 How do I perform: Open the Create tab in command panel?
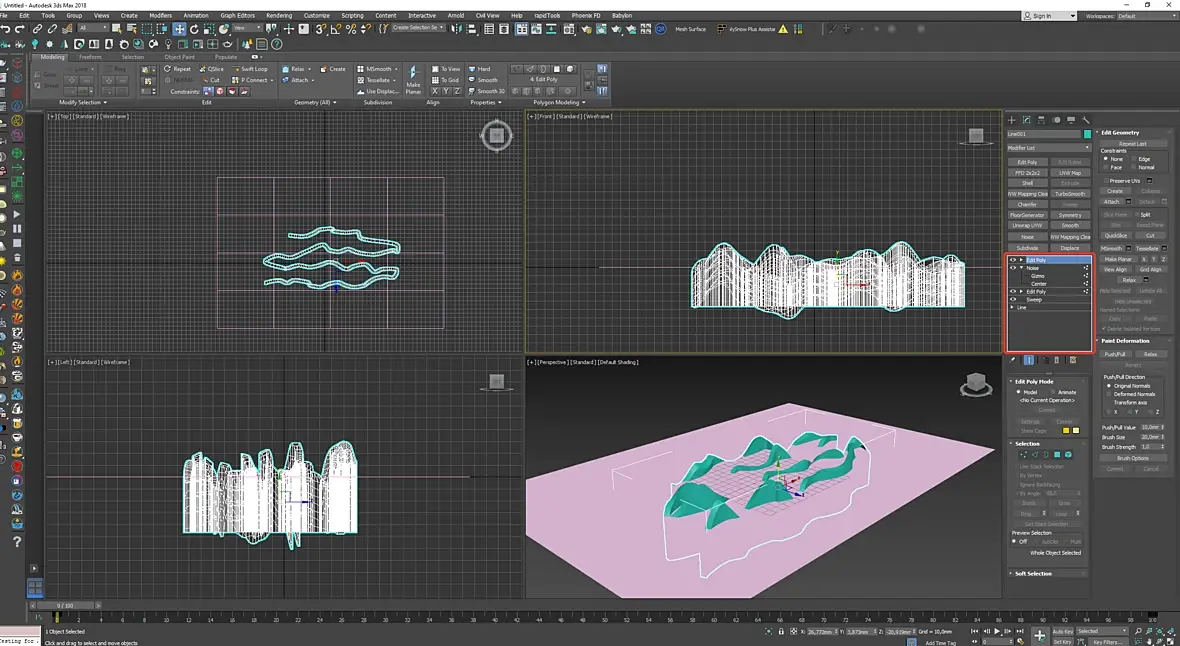coord(1012,120)
